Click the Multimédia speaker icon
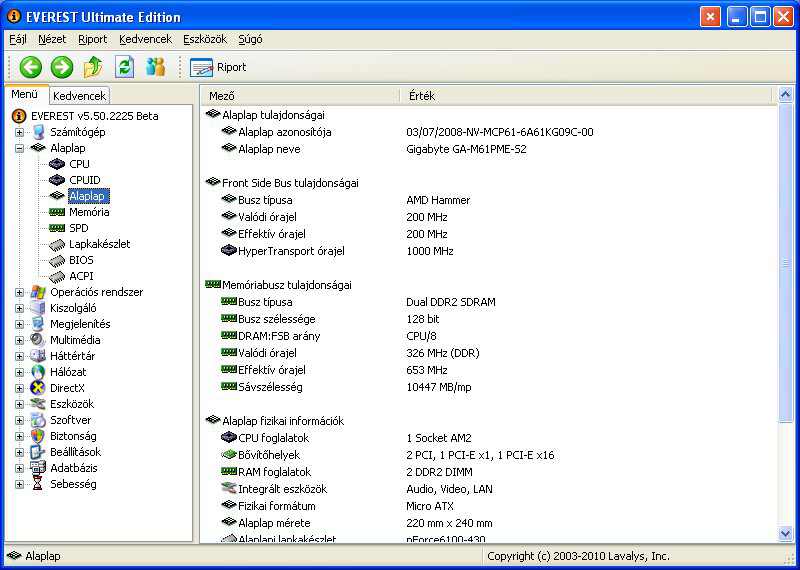Viewport: 800px width, 570px height. point(38,340)
